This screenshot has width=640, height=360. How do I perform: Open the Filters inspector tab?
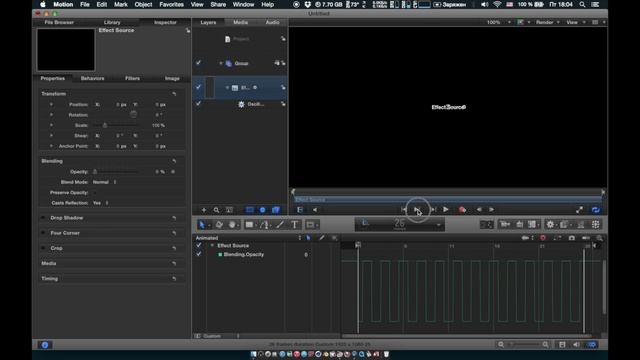click(x=132, y=78)
